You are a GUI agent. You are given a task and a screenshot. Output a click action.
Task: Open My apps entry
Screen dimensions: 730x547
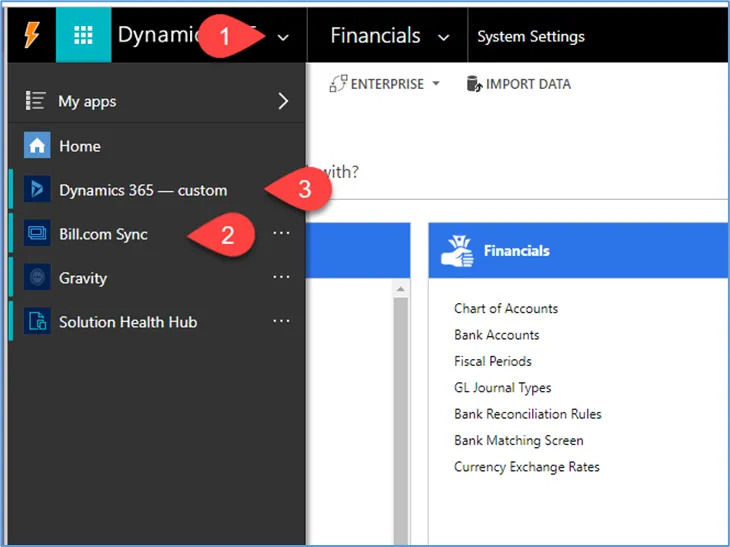(156, 101)
